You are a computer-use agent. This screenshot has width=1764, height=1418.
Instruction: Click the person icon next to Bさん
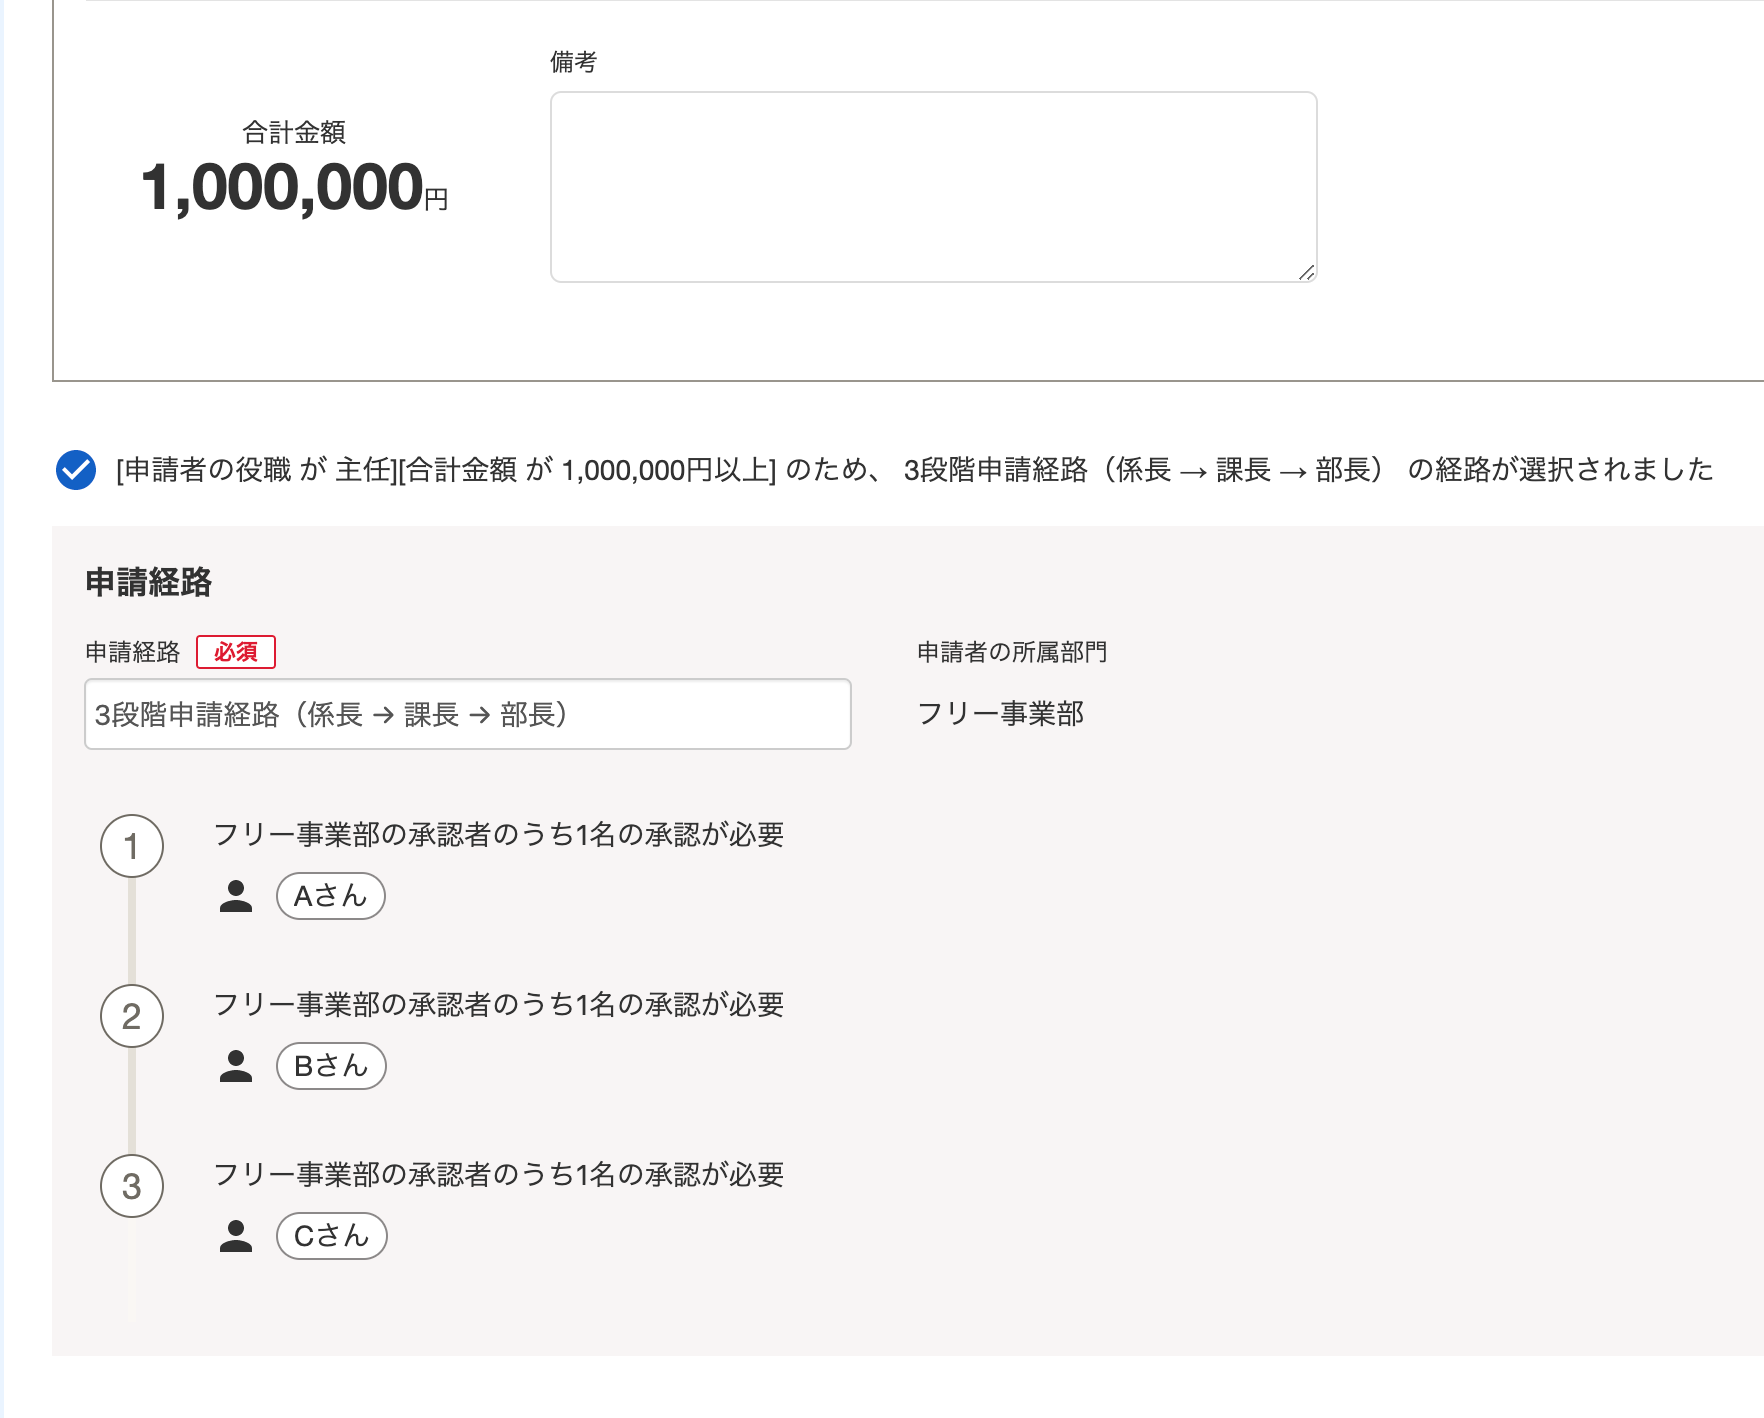tap(236, 1066)
